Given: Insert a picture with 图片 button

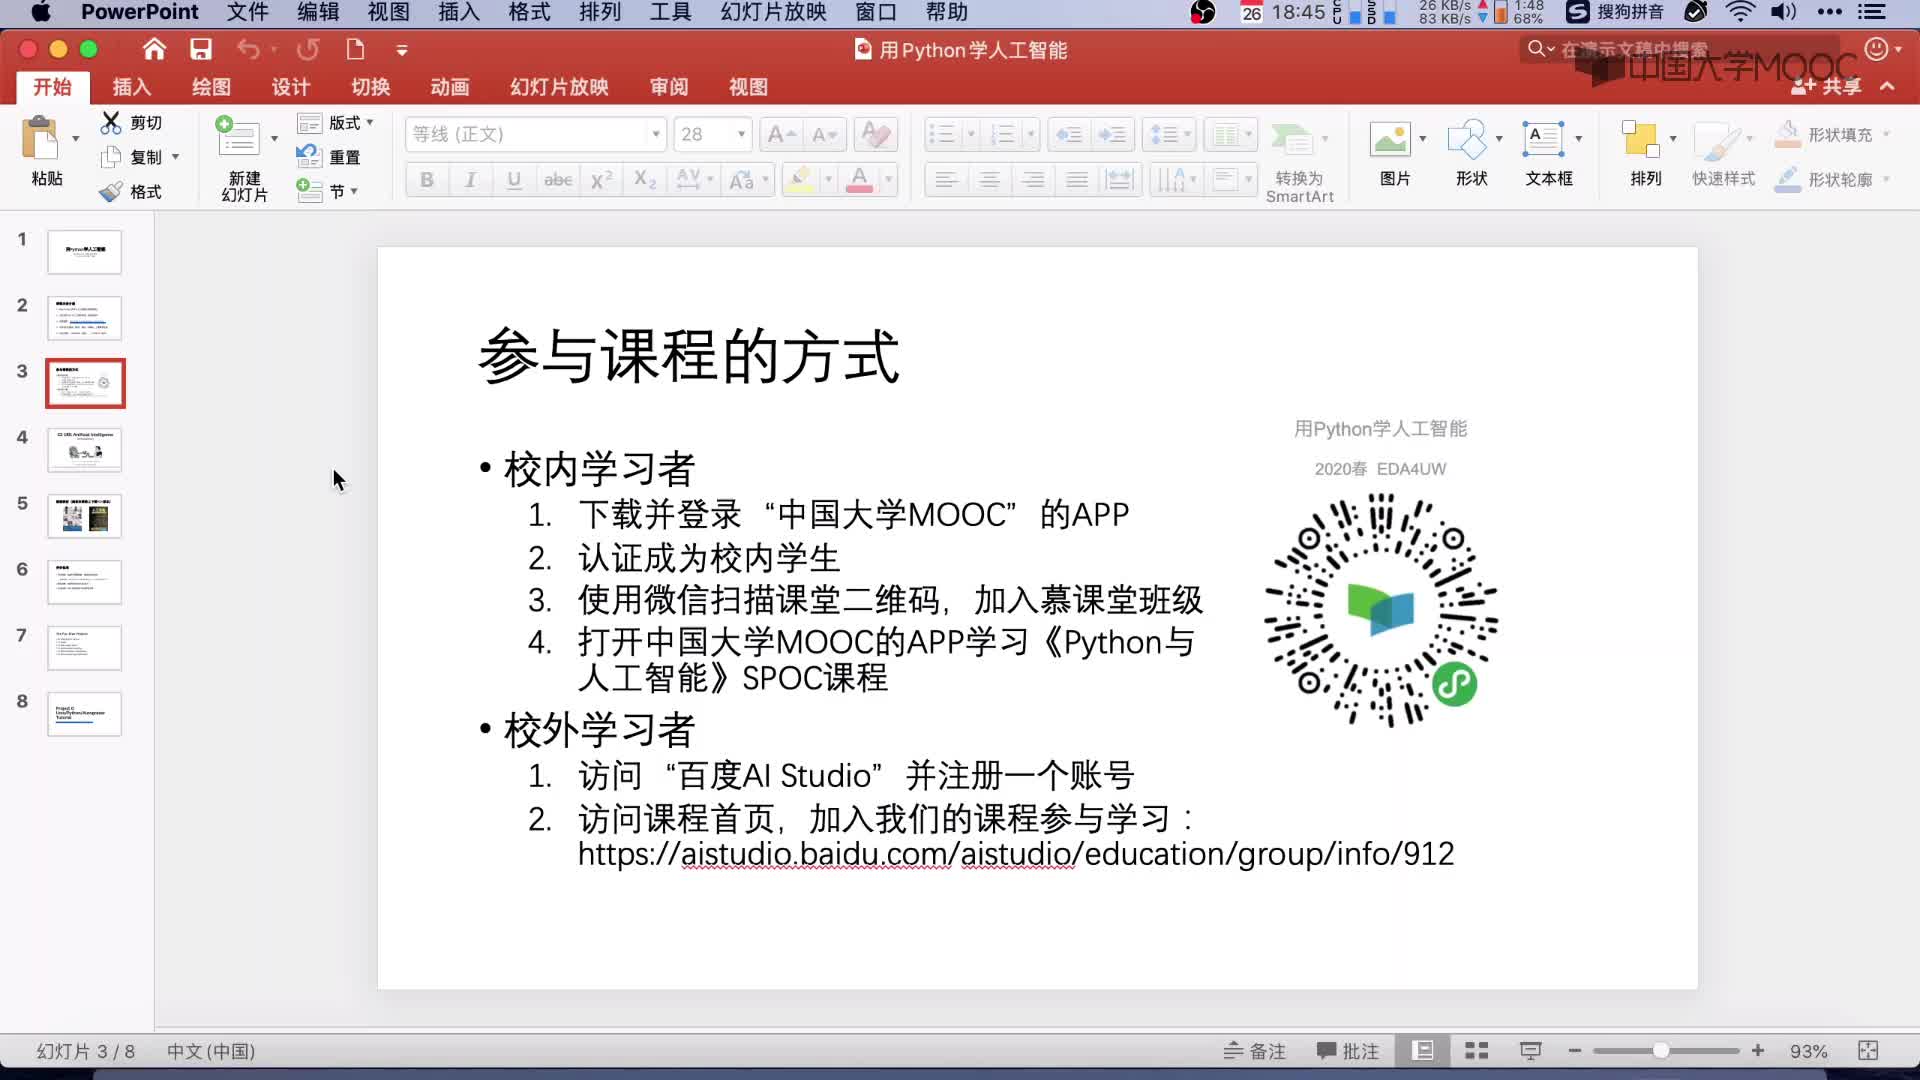Looking at the screenshot, I should pyautogui.click(x=1394, y=154).
